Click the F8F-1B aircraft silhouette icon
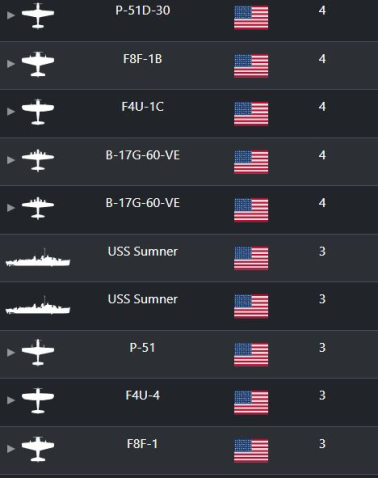 [x=38, y=64]
